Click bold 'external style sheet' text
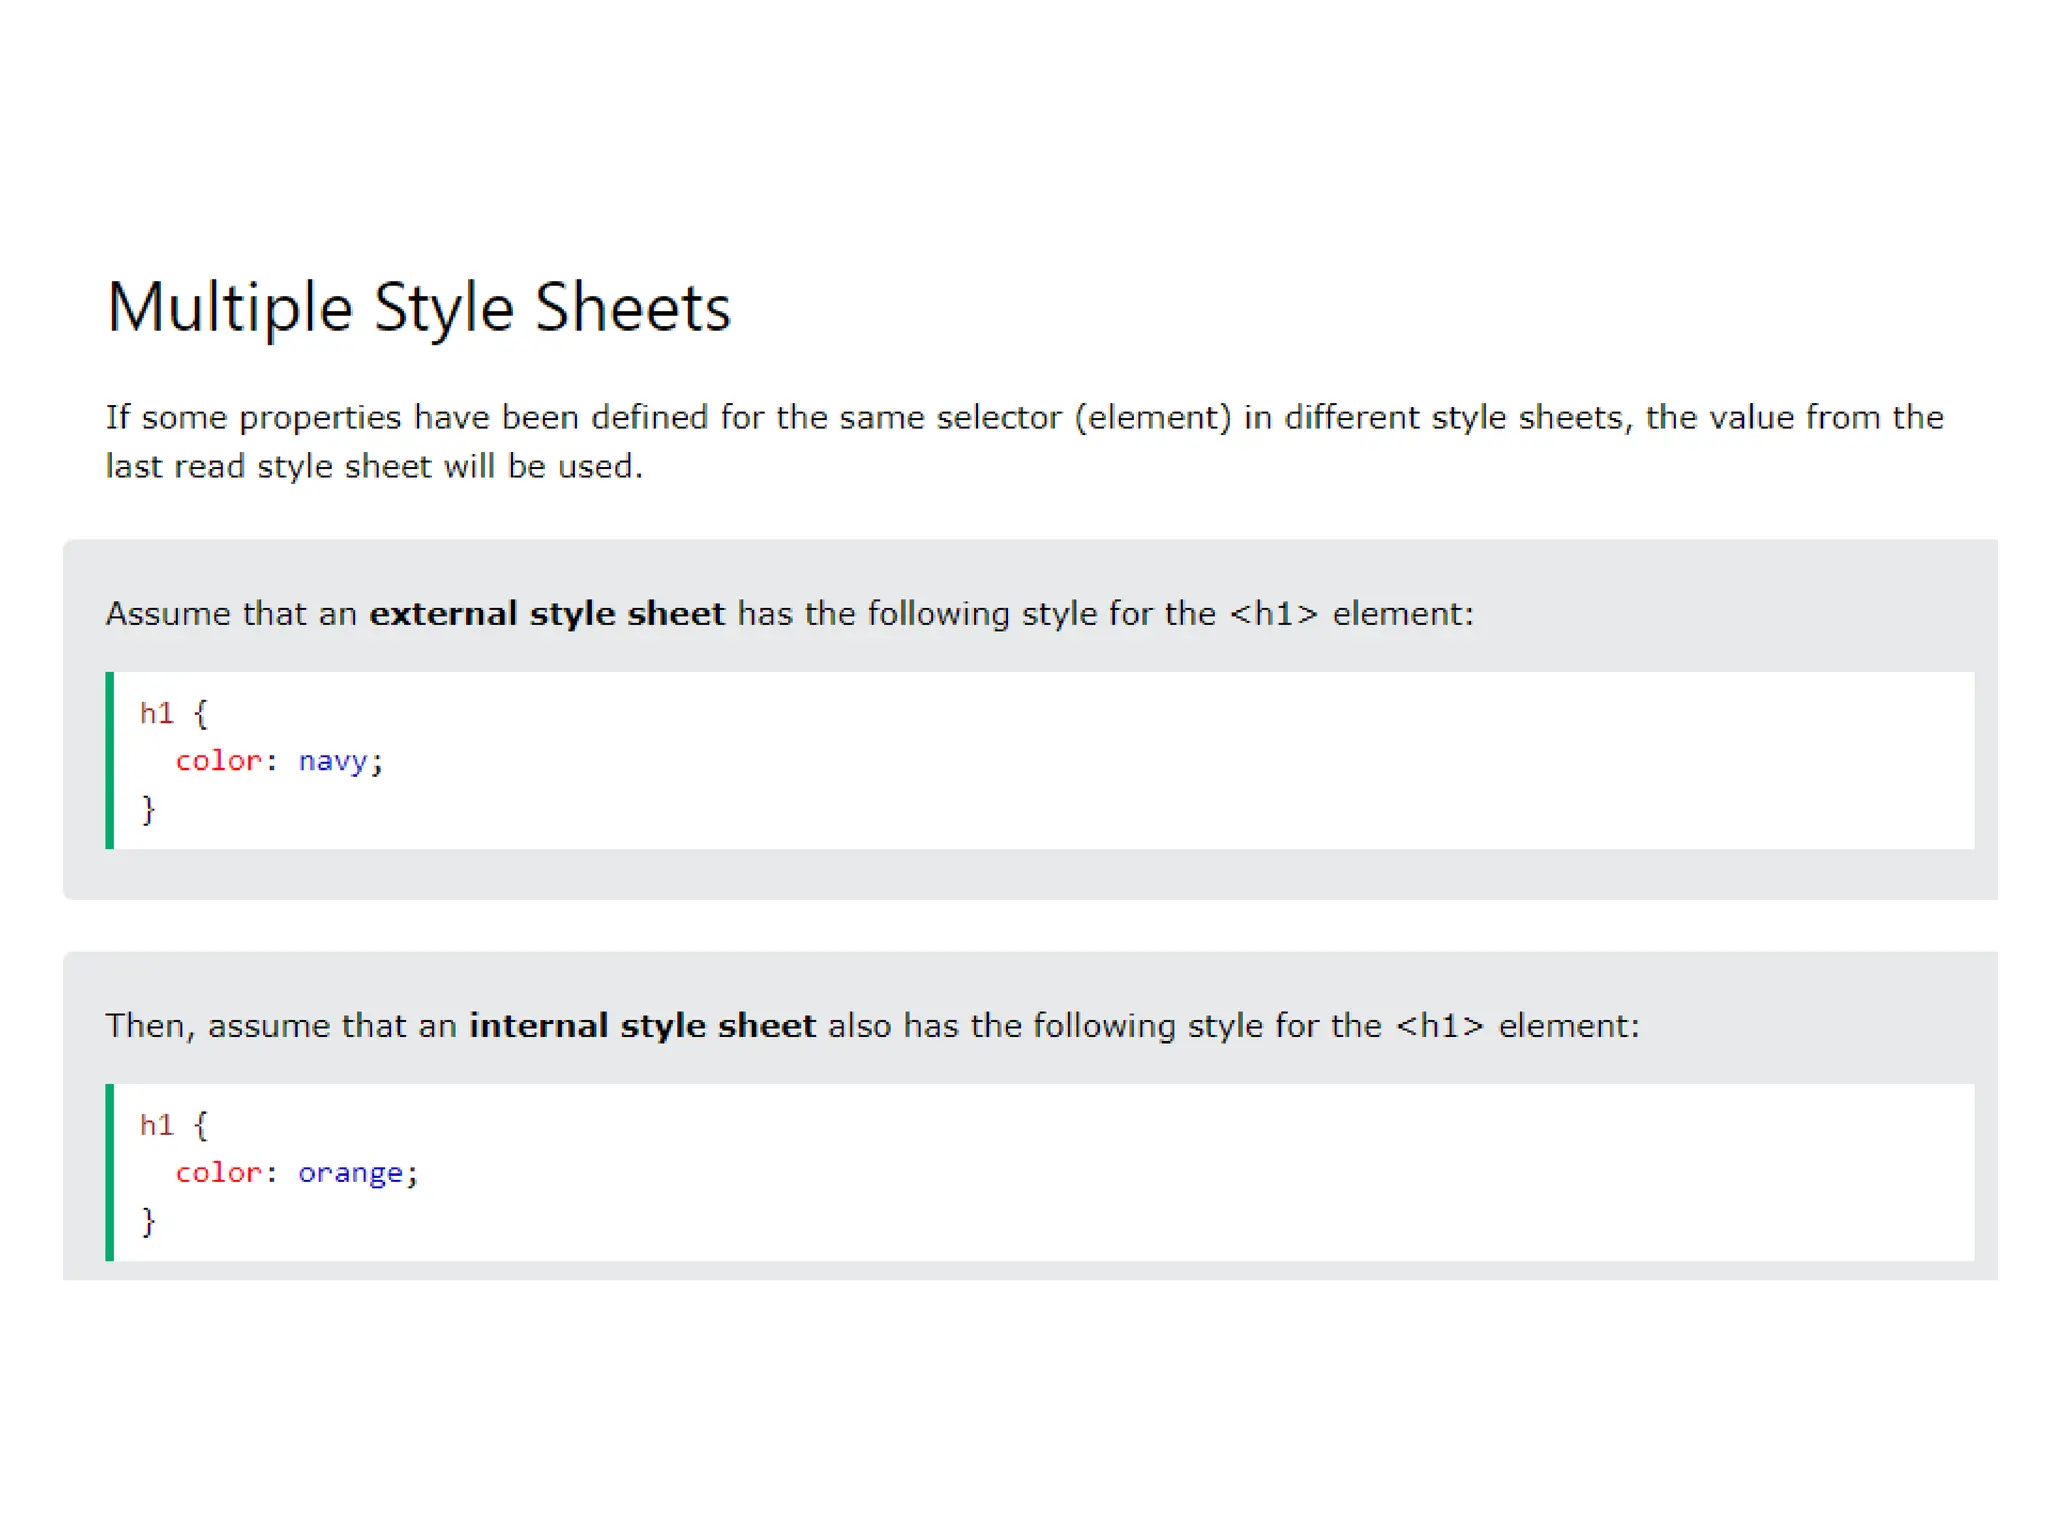 click(546, 613)
